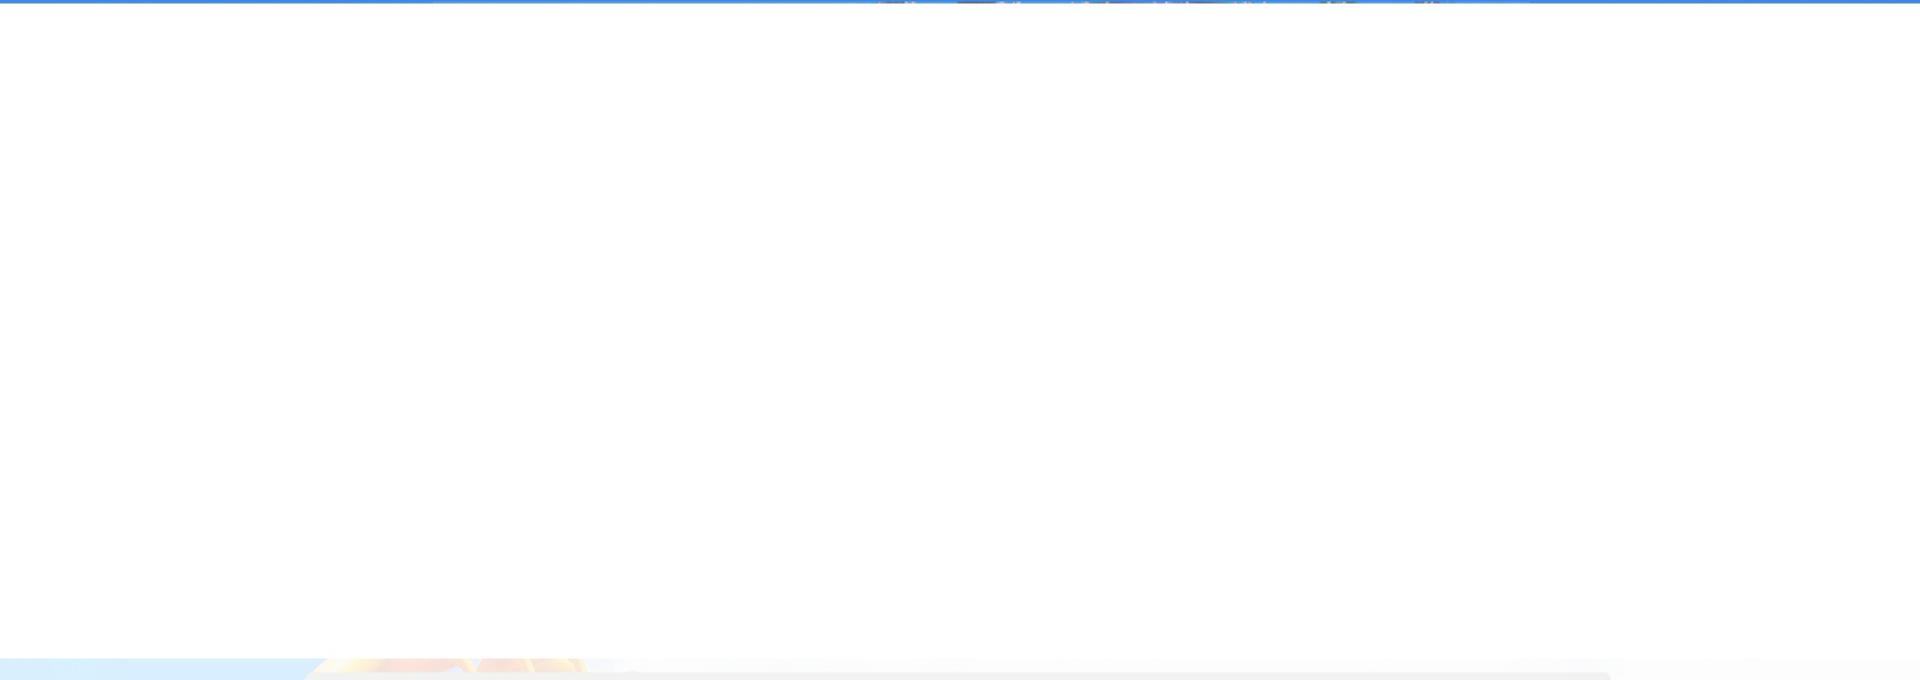This screenshot has width=1920, height=680.
Task: Click the left end of the blue top bar
Action: [x=15, y=1]
